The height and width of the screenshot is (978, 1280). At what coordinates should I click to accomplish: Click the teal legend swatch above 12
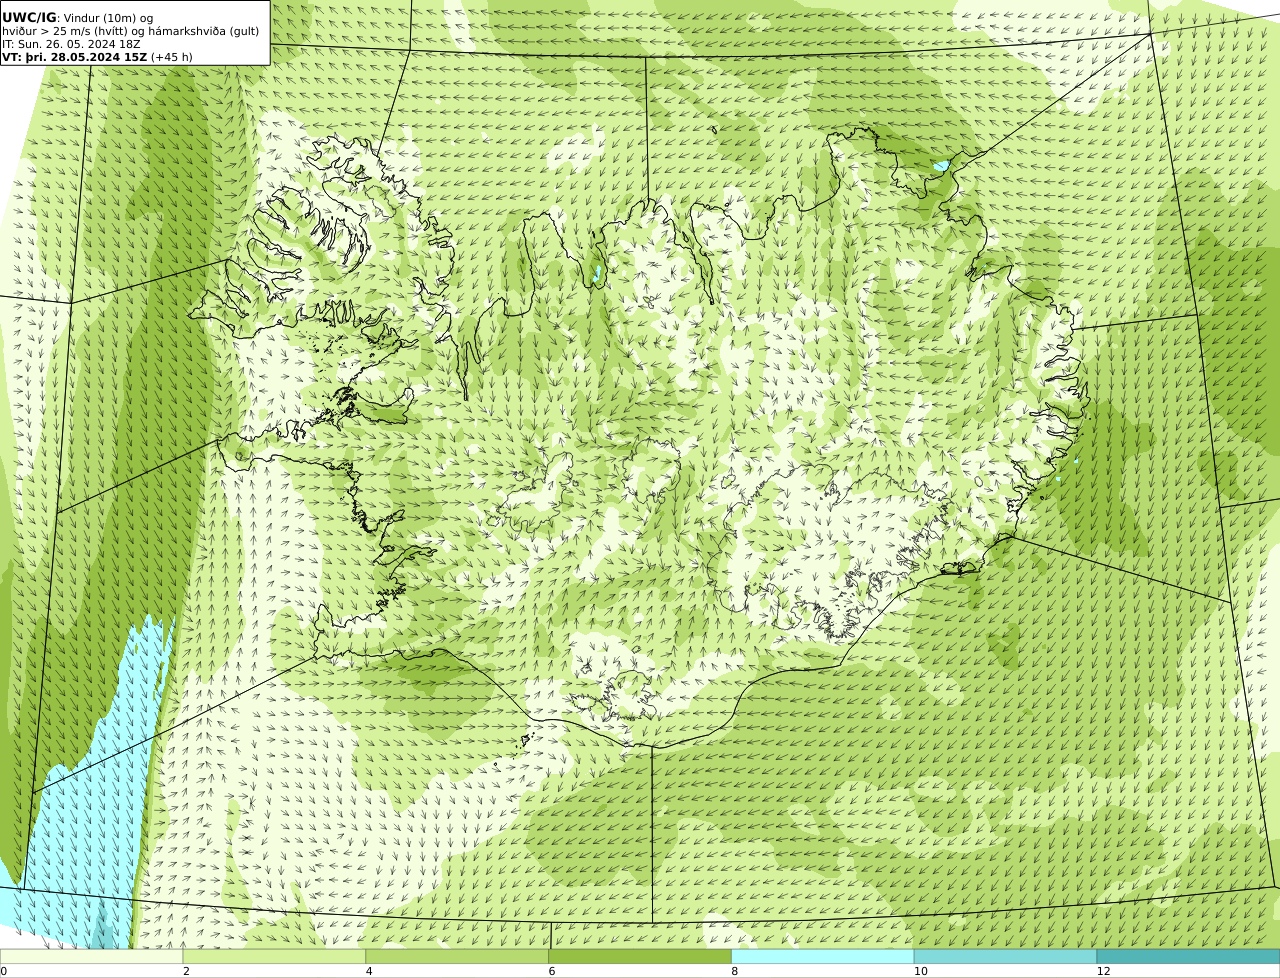[1188, 957]
